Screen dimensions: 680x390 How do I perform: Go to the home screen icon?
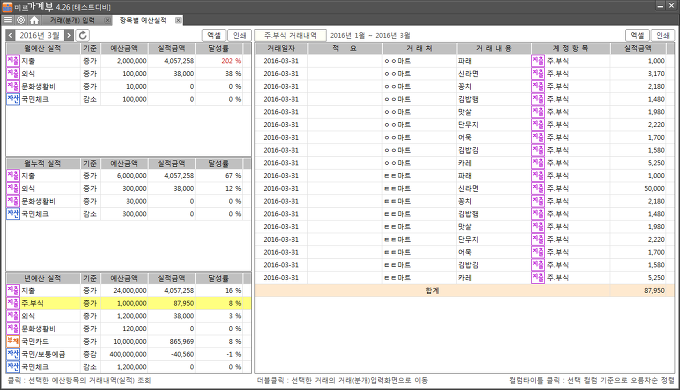pos(34,20)
